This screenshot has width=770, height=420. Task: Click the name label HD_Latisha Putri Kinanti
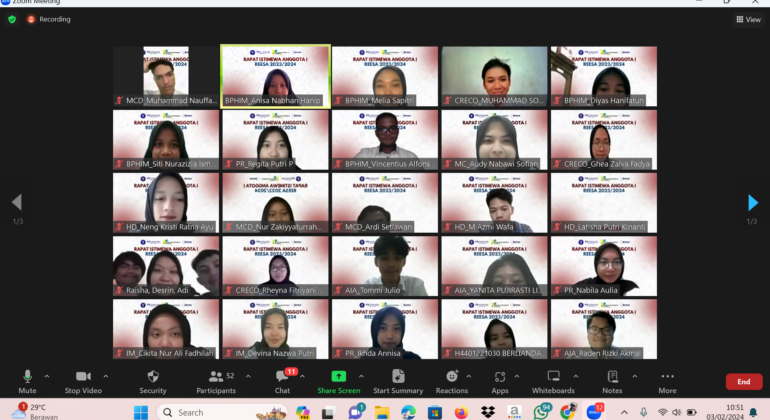[x=605, y=227]
